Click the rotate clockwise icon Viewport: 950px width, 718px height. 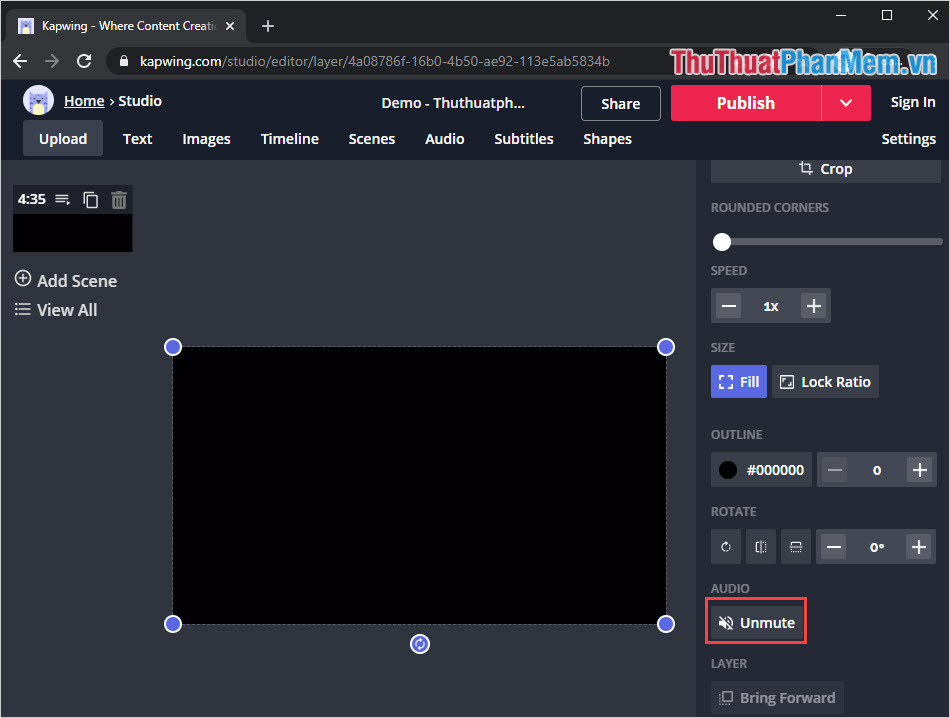pos(725,546)
